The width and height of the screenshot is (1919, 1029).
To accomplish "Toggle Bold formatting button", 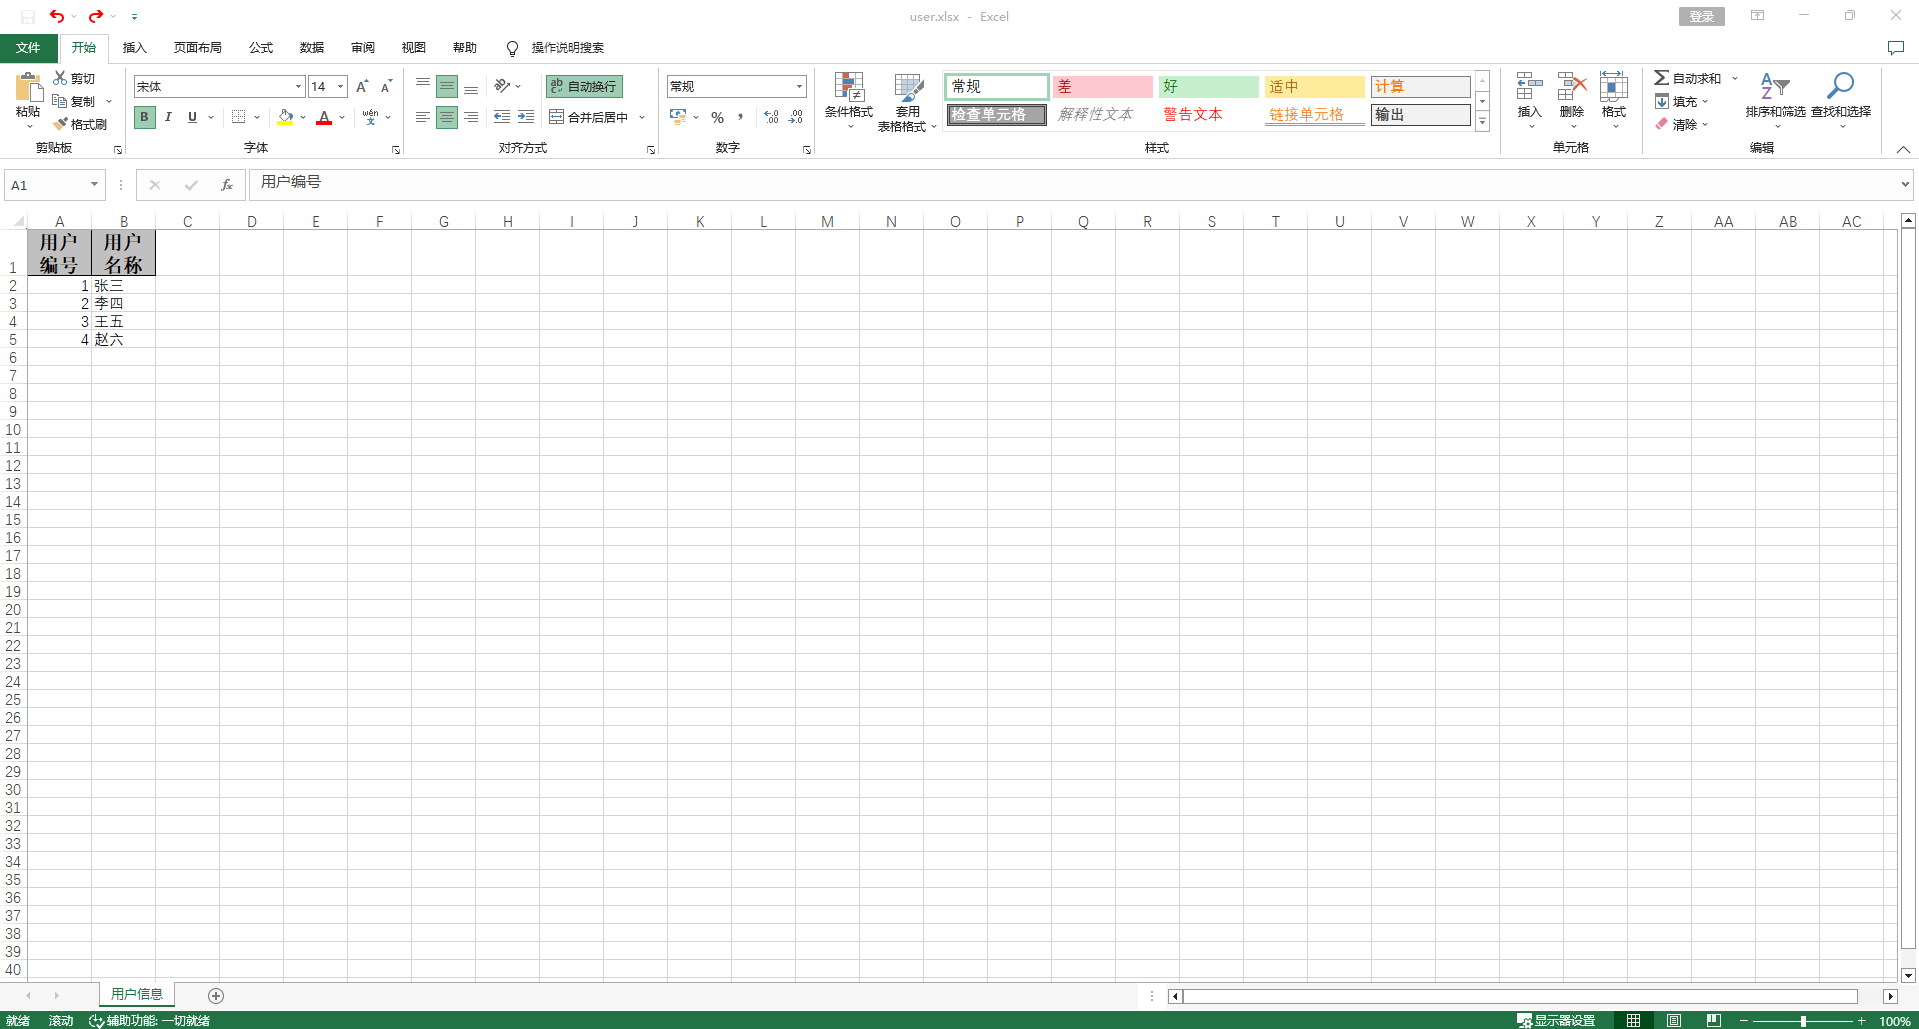I will tap(144, 117).
